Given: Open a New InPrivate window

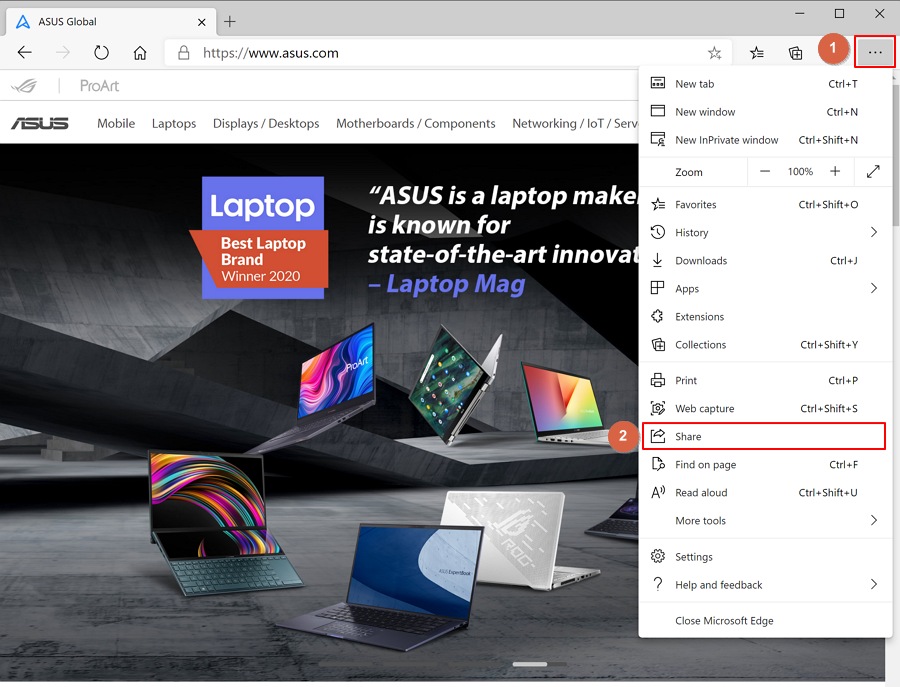Looking at the screenshot, I should (x=765, y=140).
